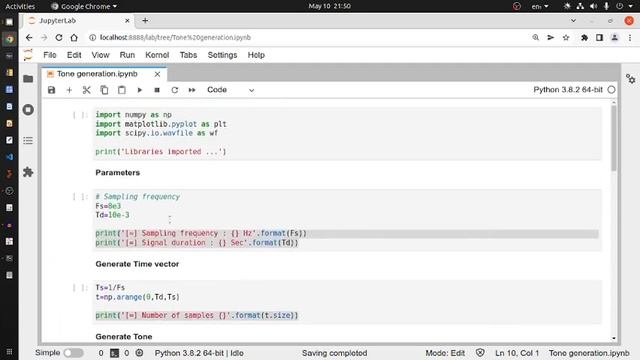Click the Generate Time vector heading
The height and width of the screenshot is (360, 640).
click(x=137, y=264)
